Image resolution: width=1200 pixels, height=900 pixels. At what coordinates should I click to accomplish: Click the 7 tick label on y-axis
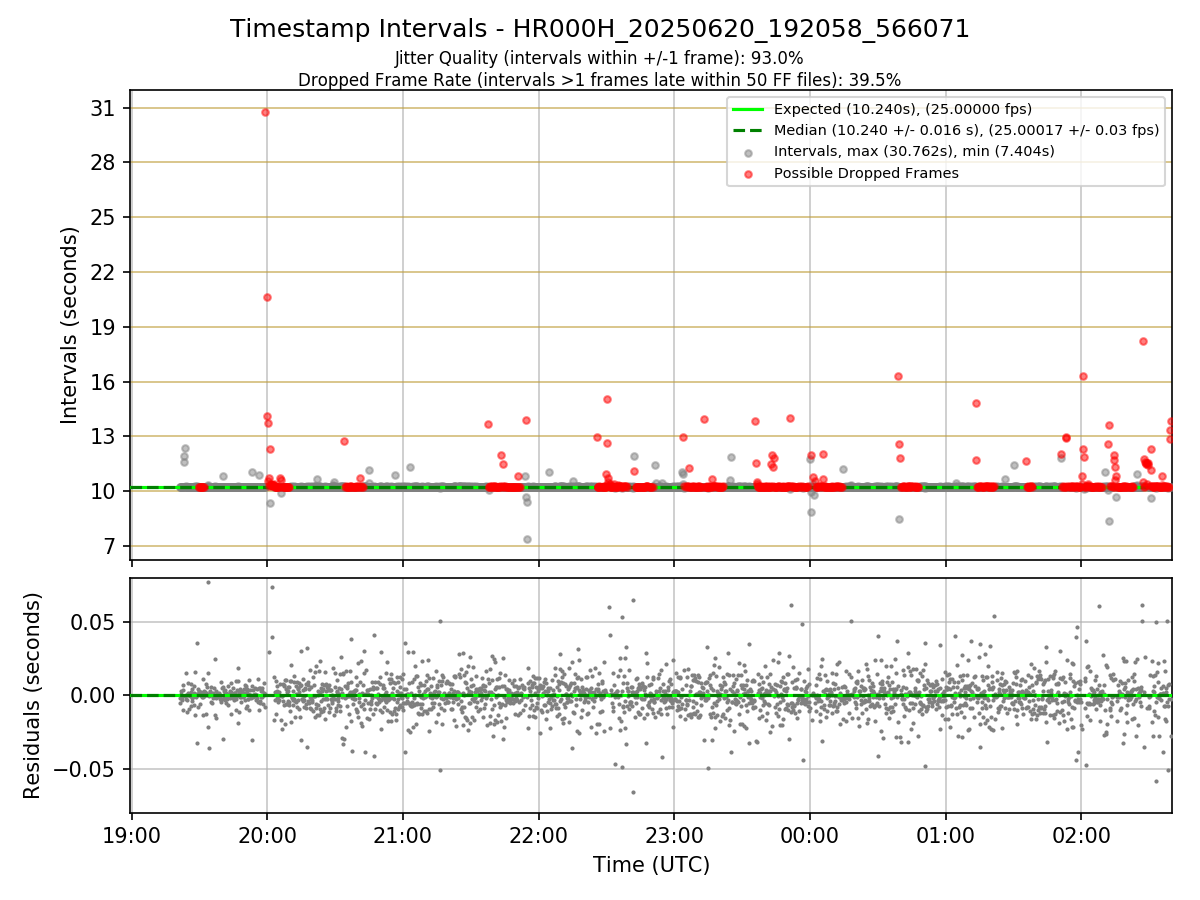[110, 546]
